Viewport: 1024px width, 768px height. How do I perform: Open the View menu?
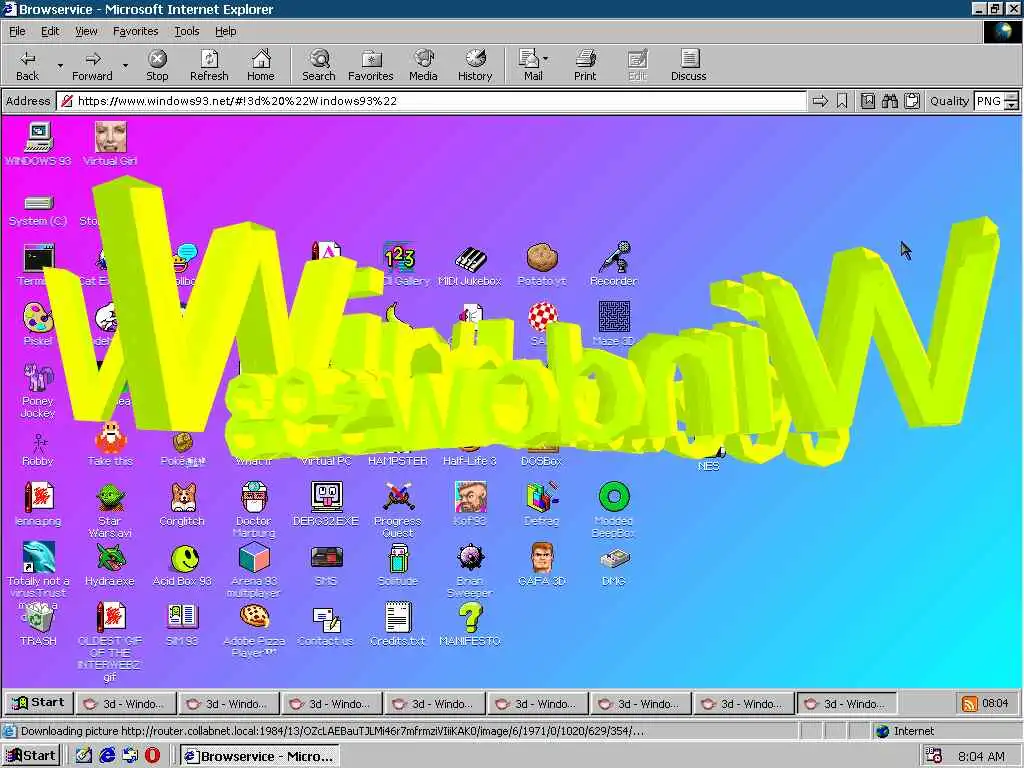coord(86,31)
